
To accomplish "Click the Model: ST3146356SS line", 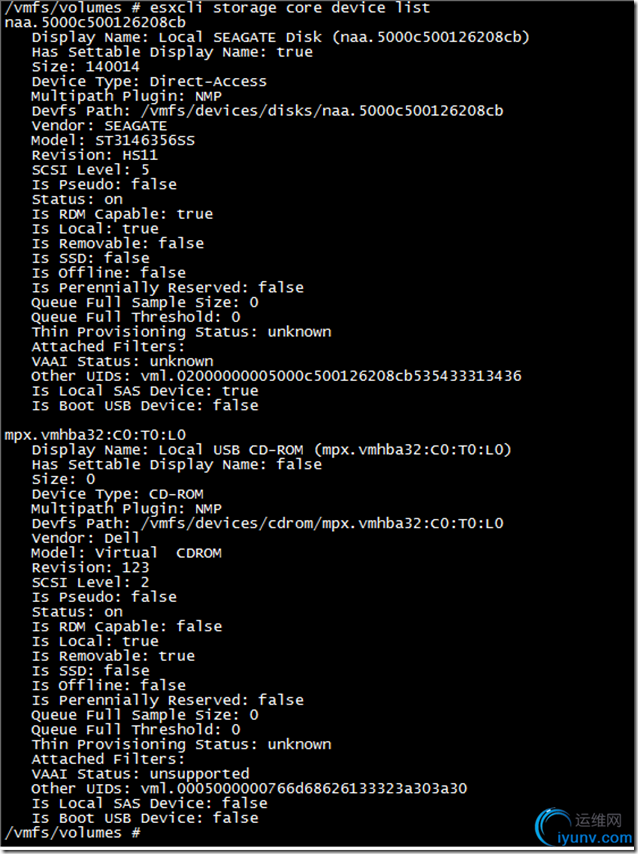I will click(113, 140).
